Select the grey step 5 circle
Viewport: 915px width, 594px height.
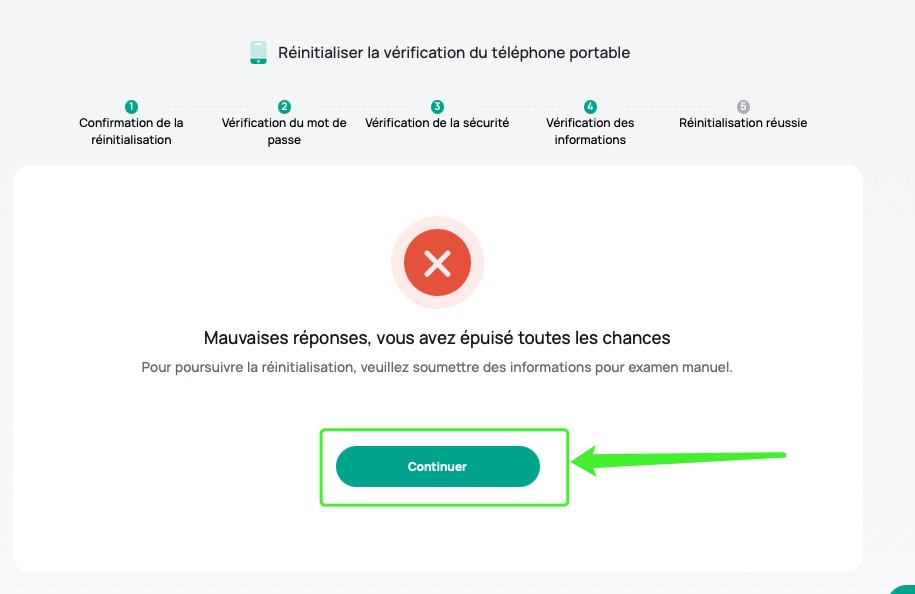743,107
